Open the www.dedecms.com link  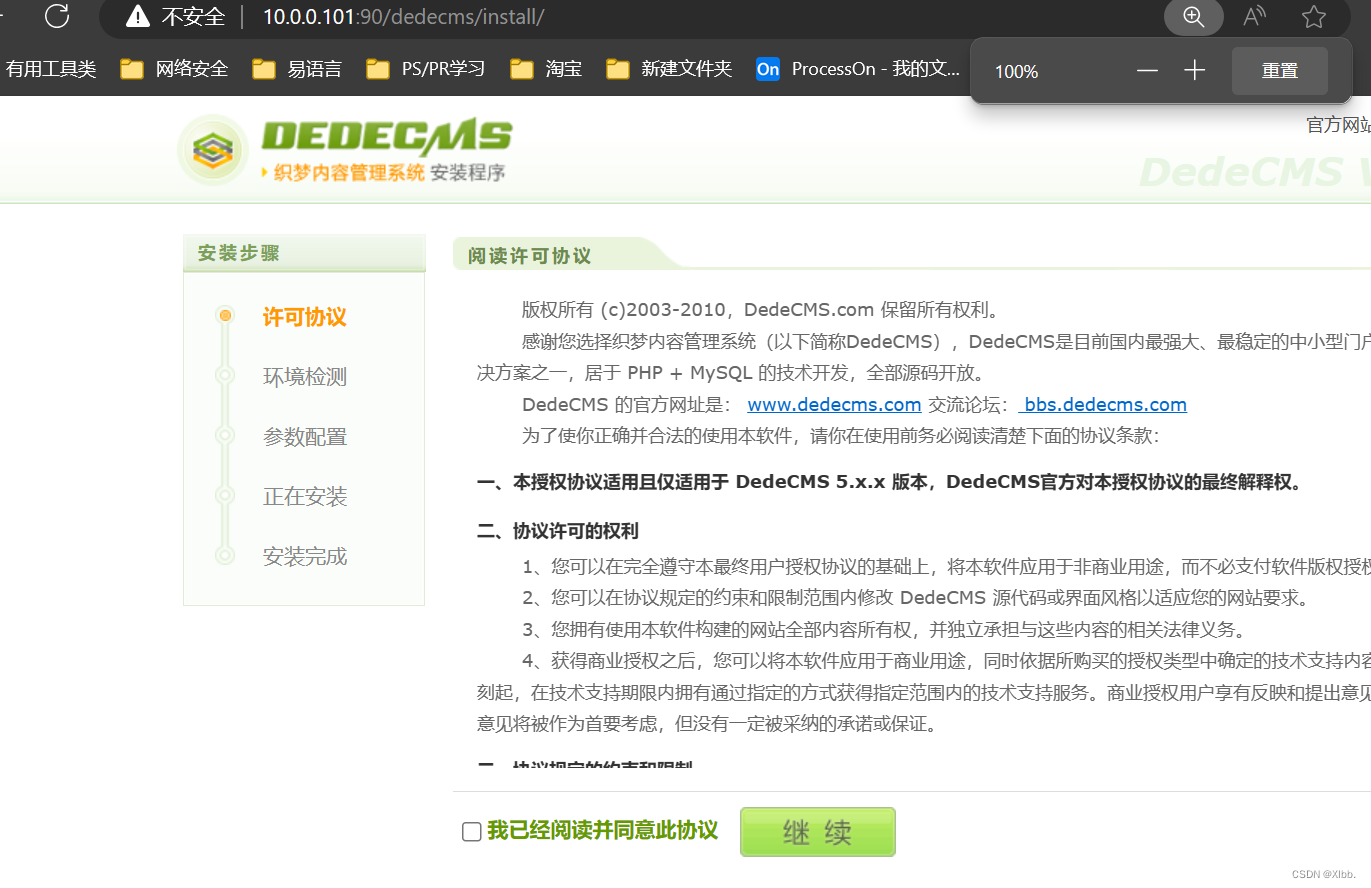(834, 405)
